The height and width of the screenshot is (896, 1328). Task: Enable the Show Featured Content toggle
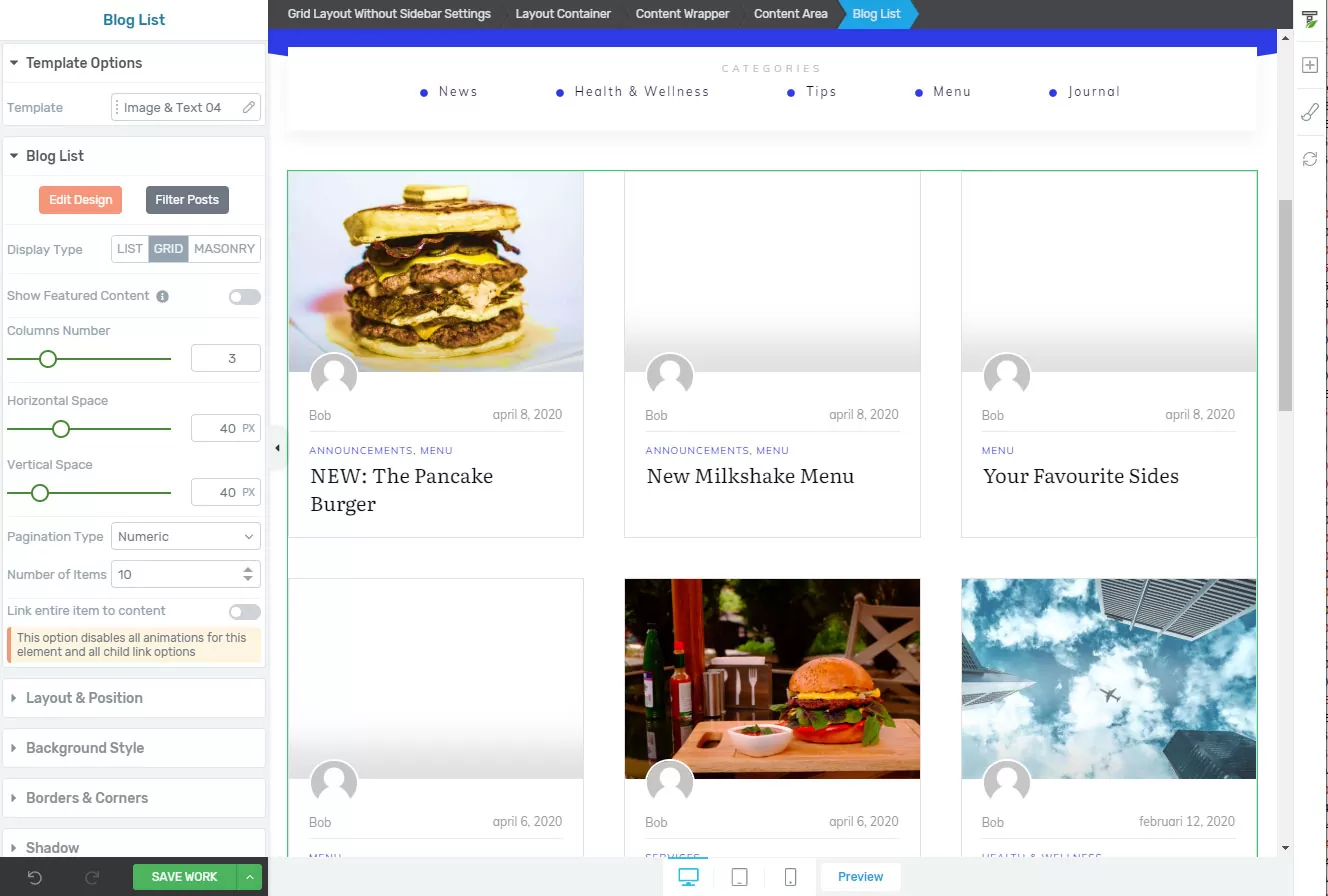244,296
